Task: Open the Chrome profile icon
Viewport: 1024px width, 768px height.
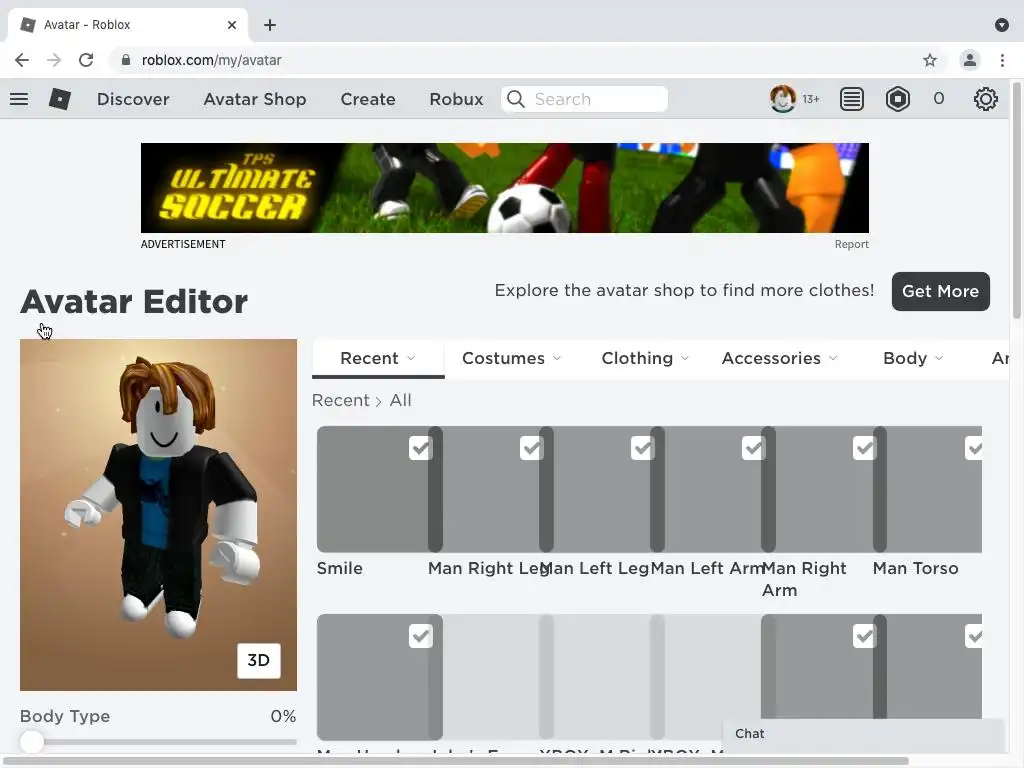Action: click(970, 60)
